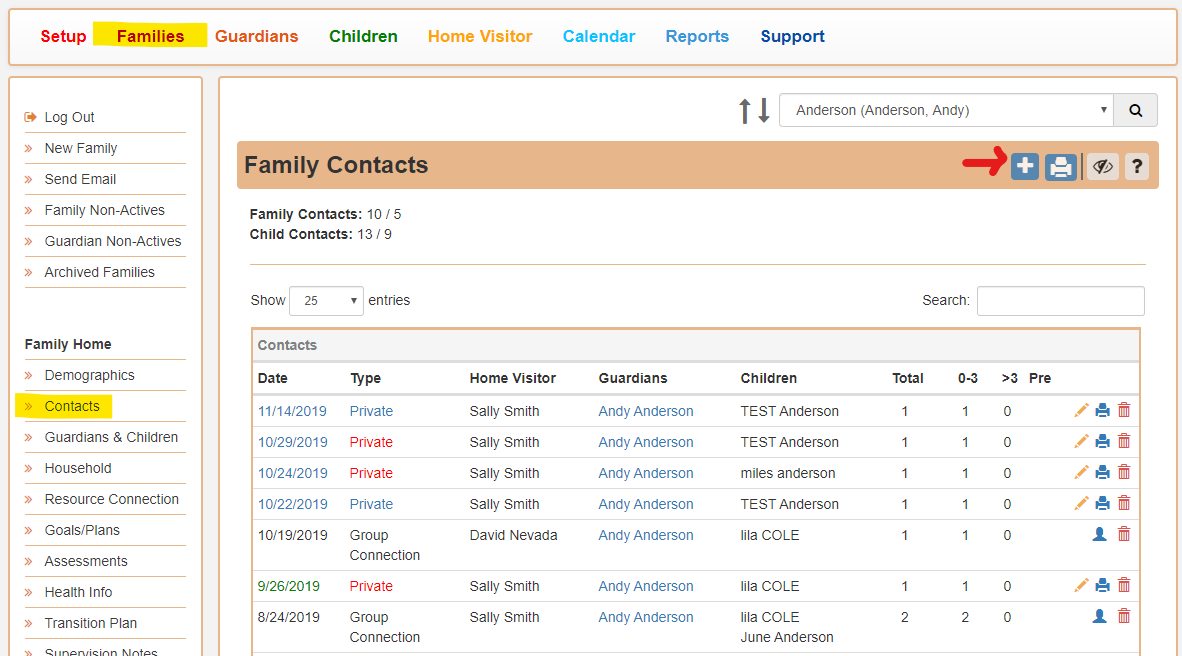Edit the 10/24/2019 contact with pencil
Image resolution: width=1182 pixels, height=656 pixels.
[1081, 472]
